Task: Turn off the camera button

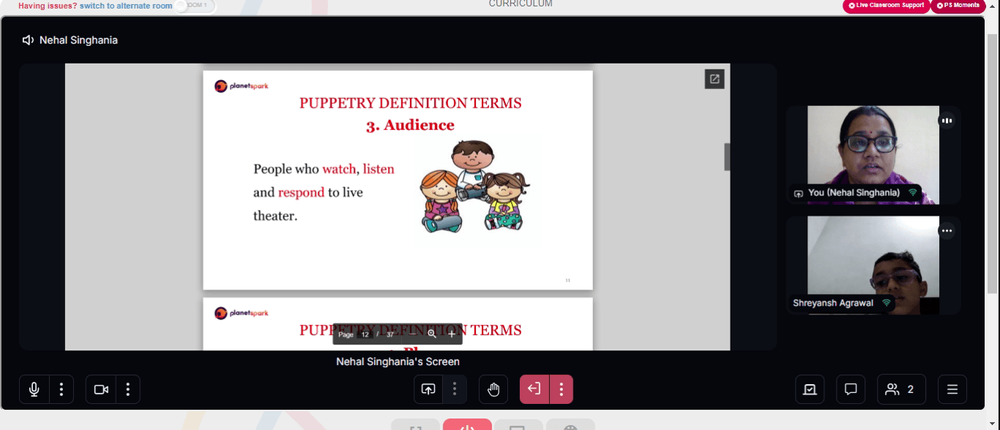Action: coord(101,389)
